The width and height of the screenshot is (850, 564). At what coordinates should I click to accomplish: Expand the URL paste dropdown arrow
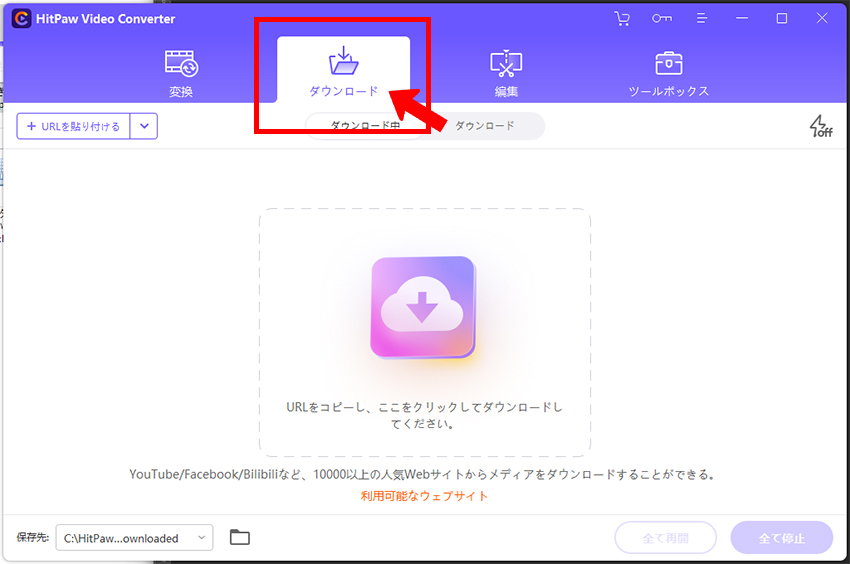tap(144, 126)
